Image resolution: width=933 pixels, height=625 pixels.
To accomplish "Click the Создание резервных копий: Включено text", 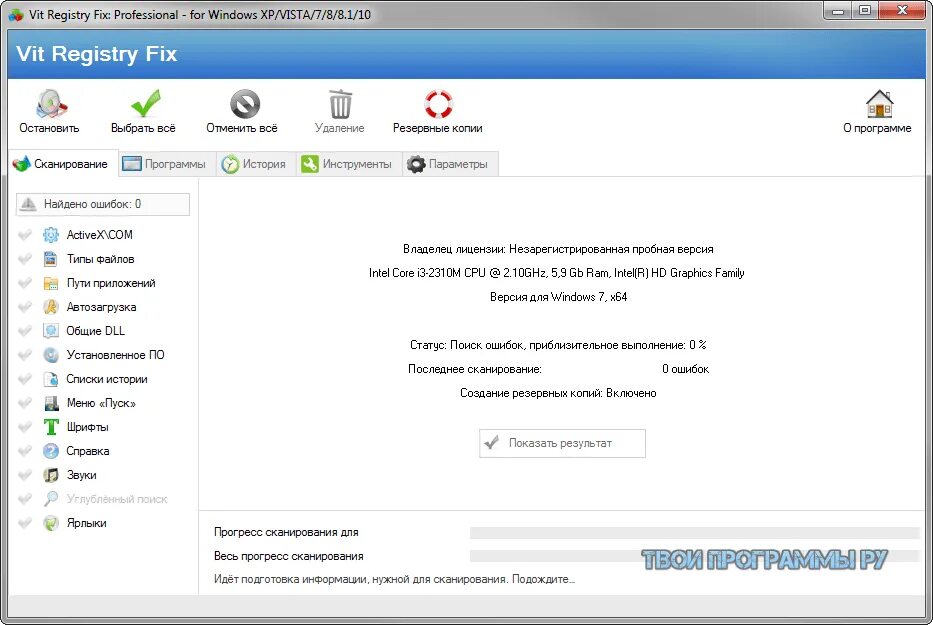I will 558,393.
